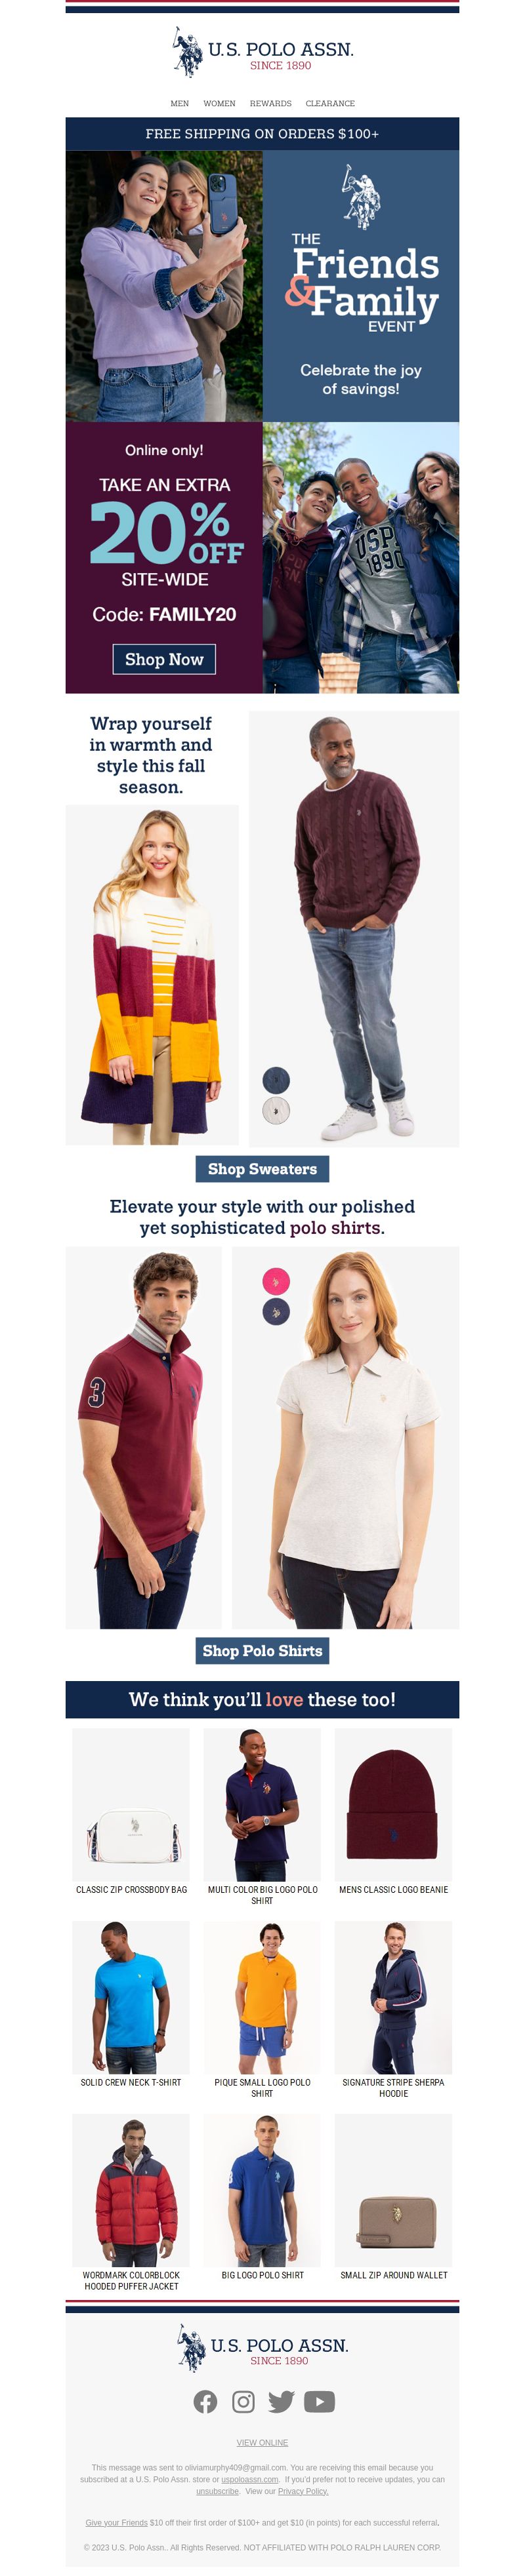The height and width of the screenshot is (2576, 525).
Task: Open the Facebook icon in footer
Action: tap(205, 2401)
